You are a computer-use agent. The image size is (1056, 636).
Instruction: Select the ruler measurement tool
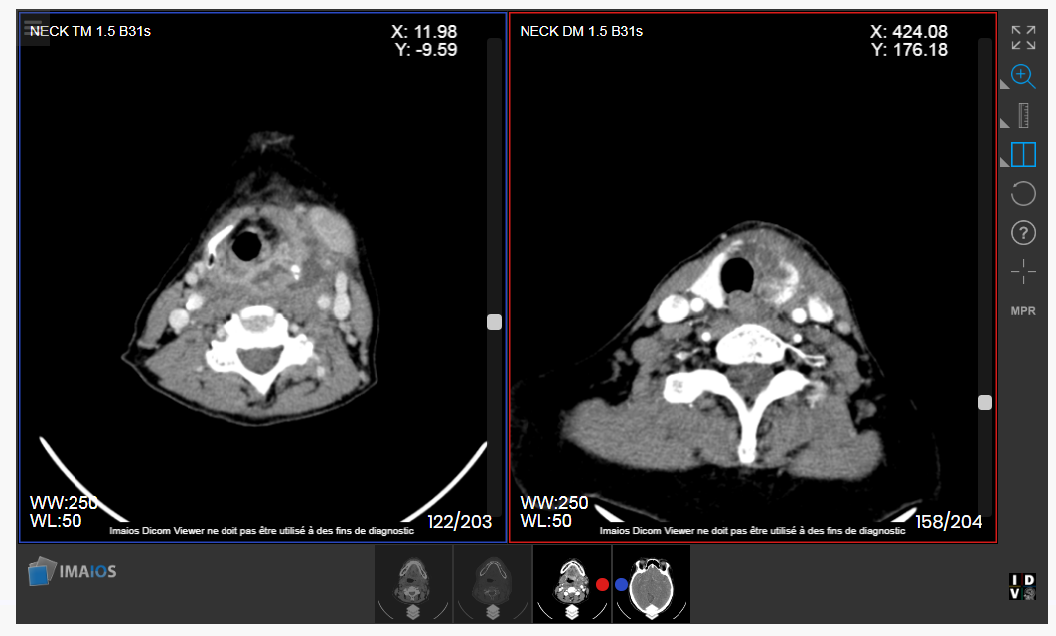pyautogui.click(x=1023, y=115)
